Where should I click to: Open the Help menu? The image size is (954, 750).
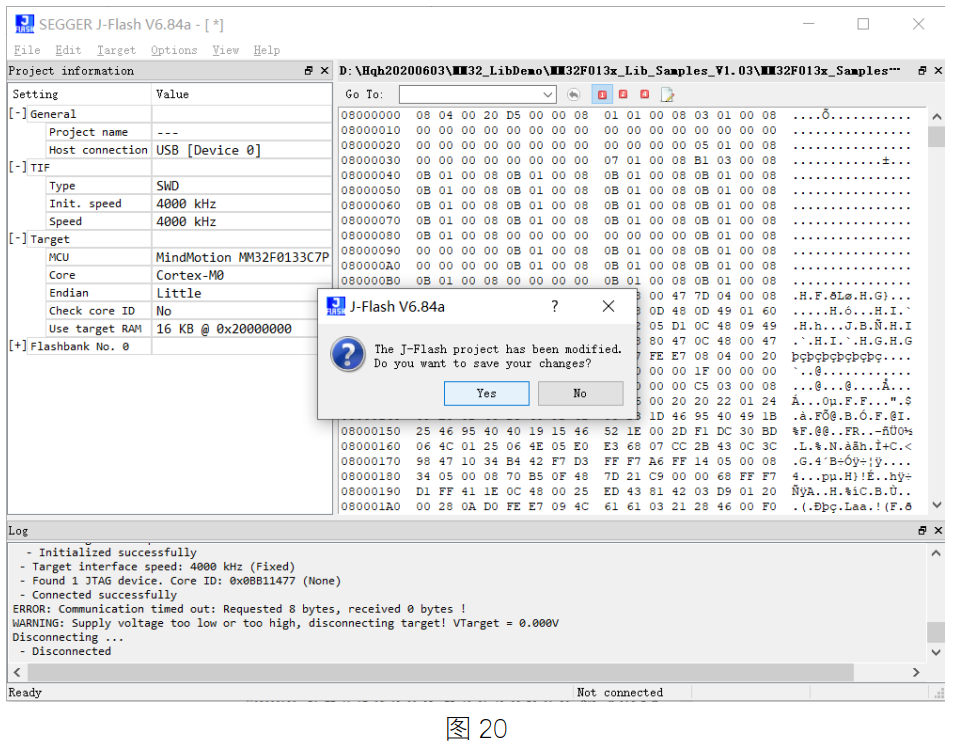[266, 50]
